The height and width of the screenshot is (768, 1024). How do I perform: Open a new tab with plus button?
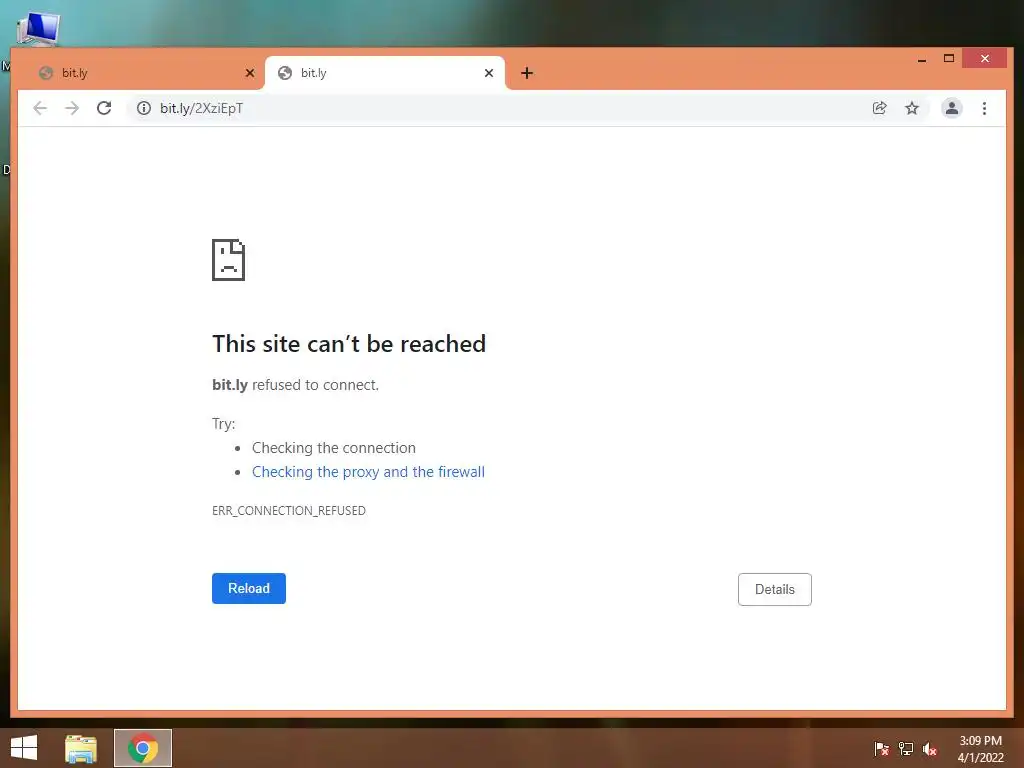coord(527,73)
